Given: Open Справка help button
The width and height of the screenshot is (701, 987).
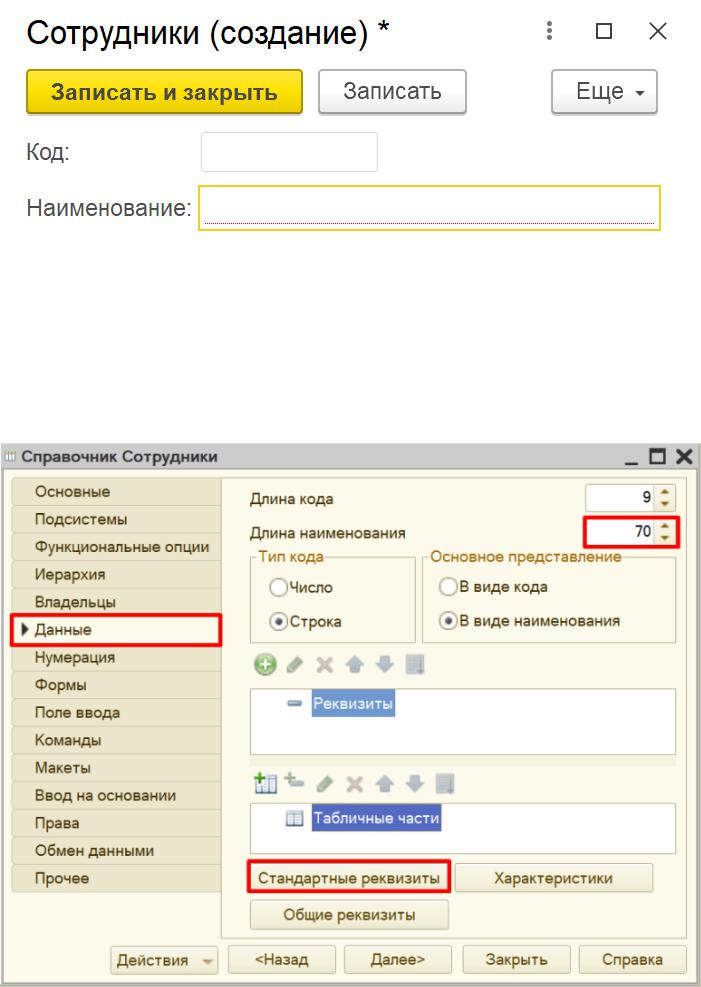Looking at the screenshot, I should click(x=632, y=959).
